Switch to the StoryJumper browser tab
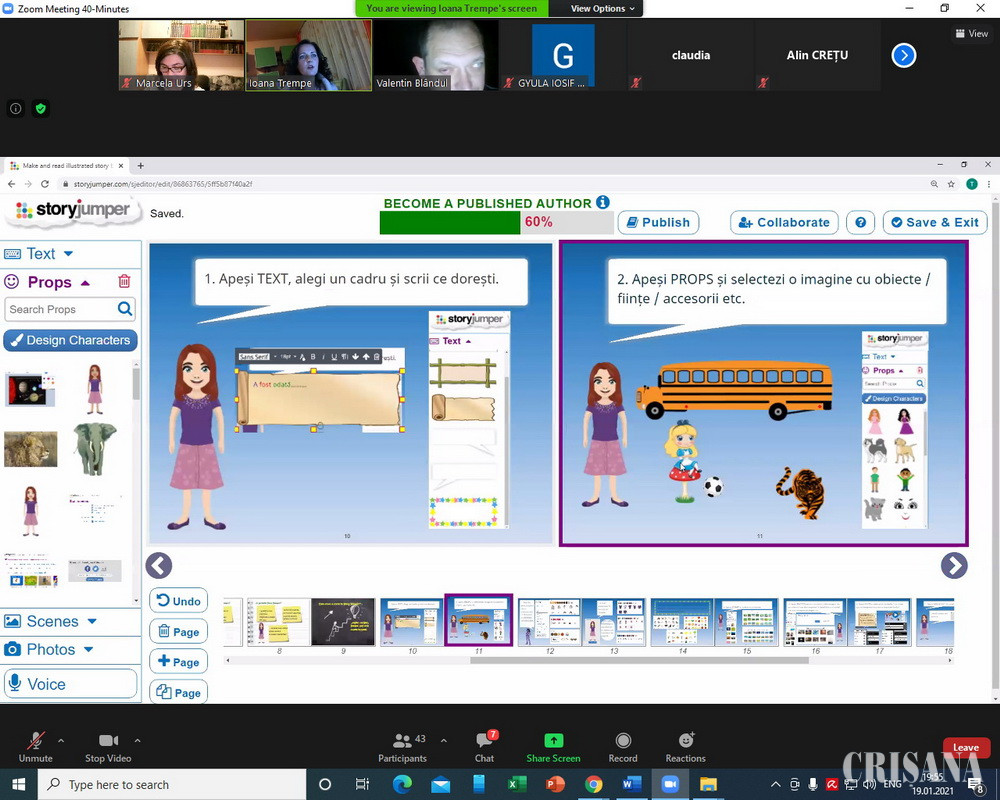Viewport: 1000px width, 800px height. tap(65, 166)
